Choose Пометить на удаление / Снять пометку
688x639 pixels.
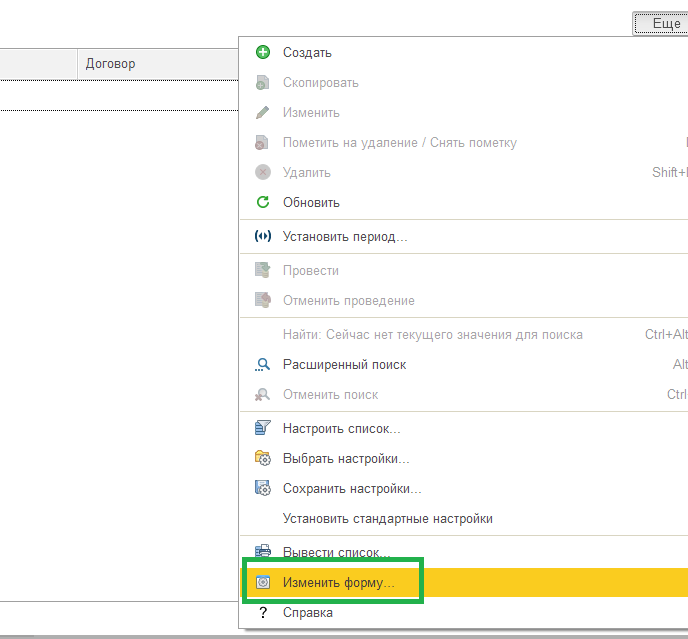pos(464,143)
